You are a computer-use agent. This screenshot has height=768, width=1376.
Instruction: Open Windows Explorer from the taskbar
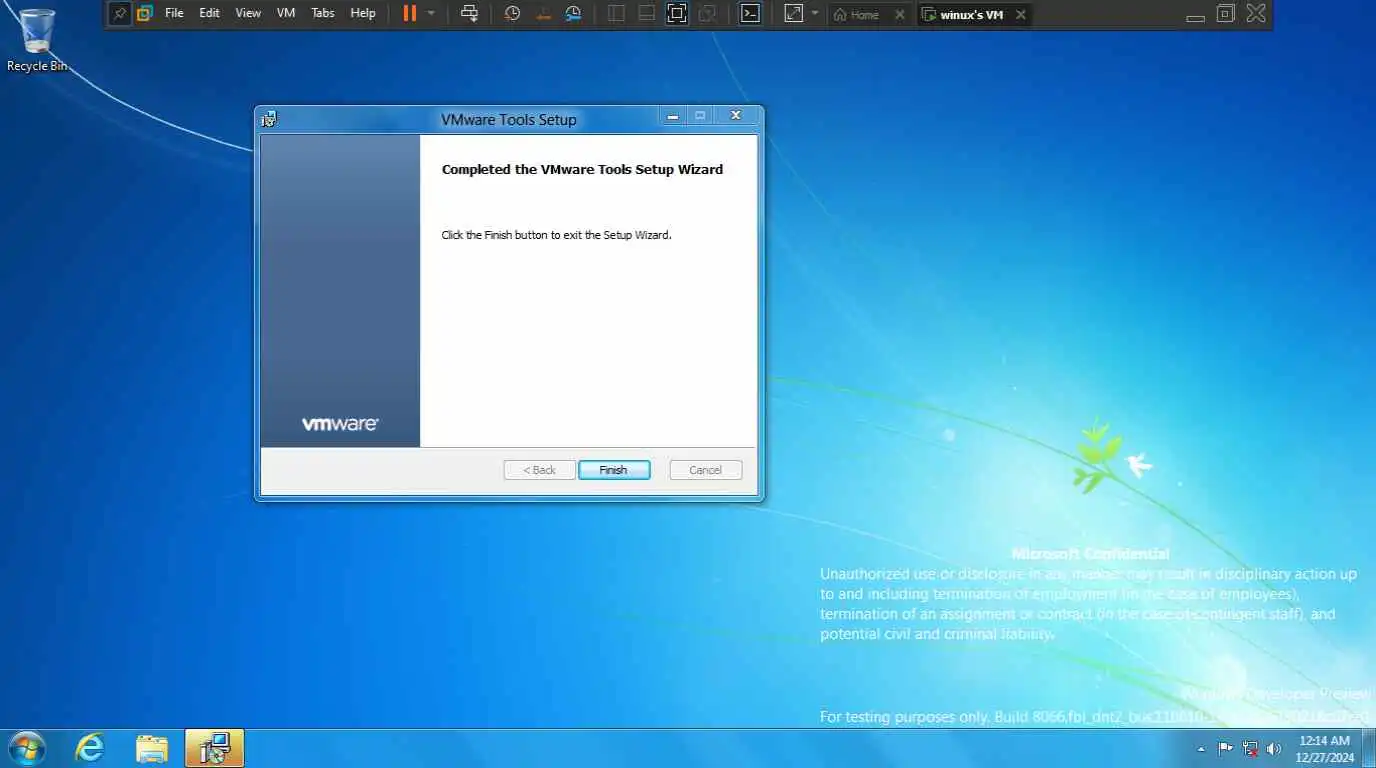(152, 748)
